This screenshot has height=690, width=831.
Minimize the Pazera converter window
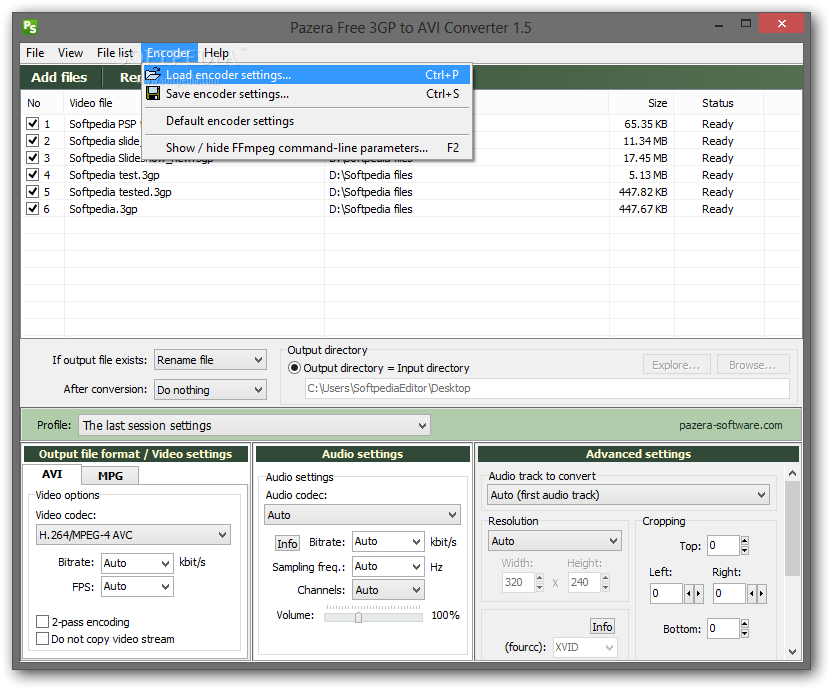tap(719, 24)
